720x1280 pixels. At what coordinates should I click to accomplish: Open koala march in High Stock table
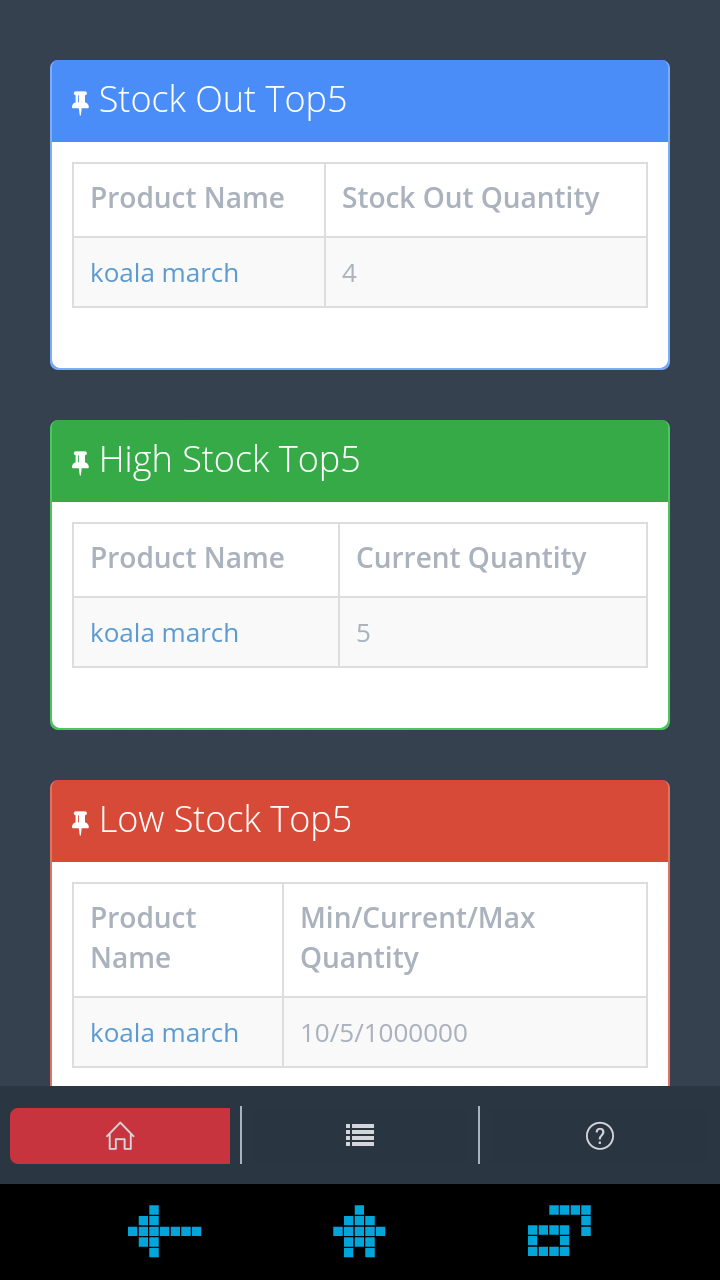[164, 633]
